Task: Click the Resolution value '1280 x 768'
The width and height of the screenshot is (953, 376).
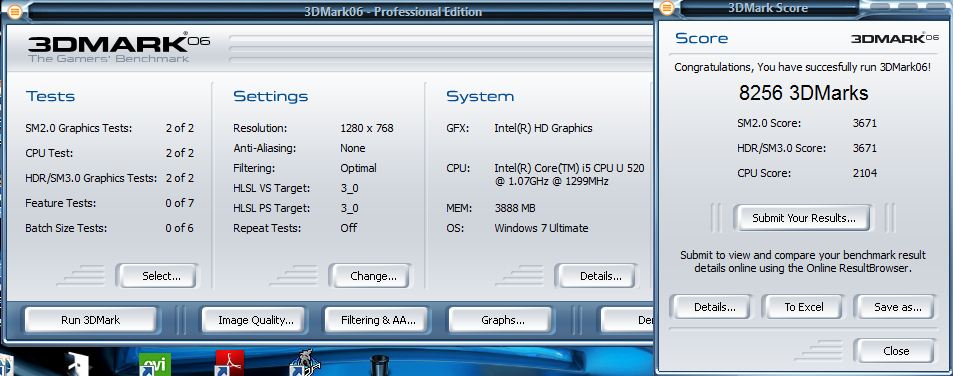Action: [366, 128]
